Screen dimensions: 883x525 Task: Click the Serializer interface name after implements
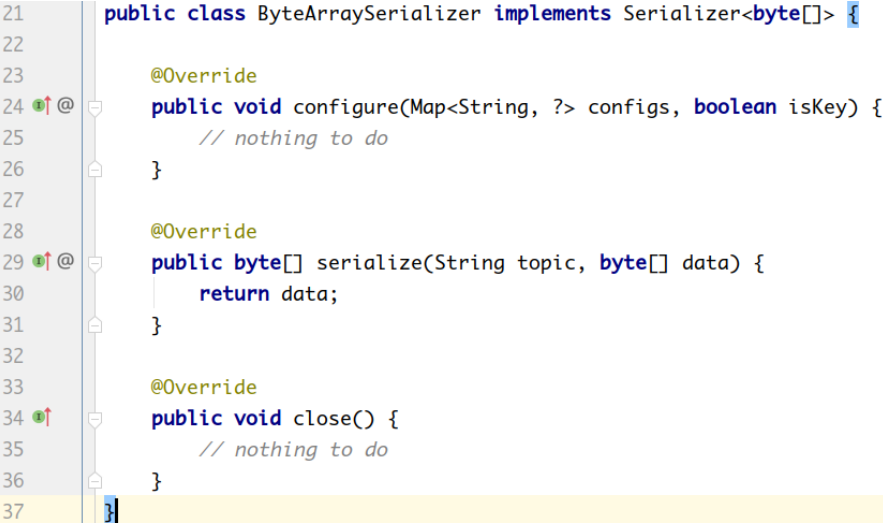(x=680, y=14)
